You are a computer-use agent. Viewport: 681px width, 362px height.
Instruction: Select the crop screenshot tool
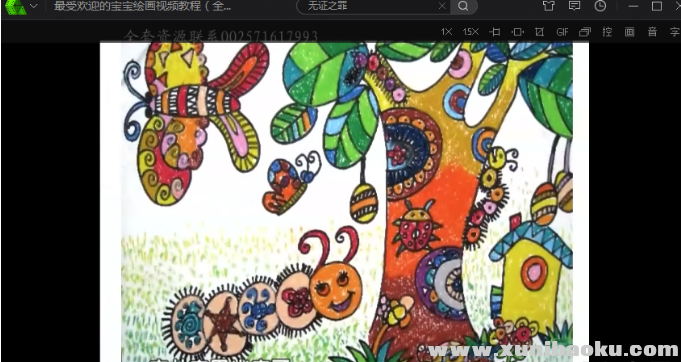539,32
